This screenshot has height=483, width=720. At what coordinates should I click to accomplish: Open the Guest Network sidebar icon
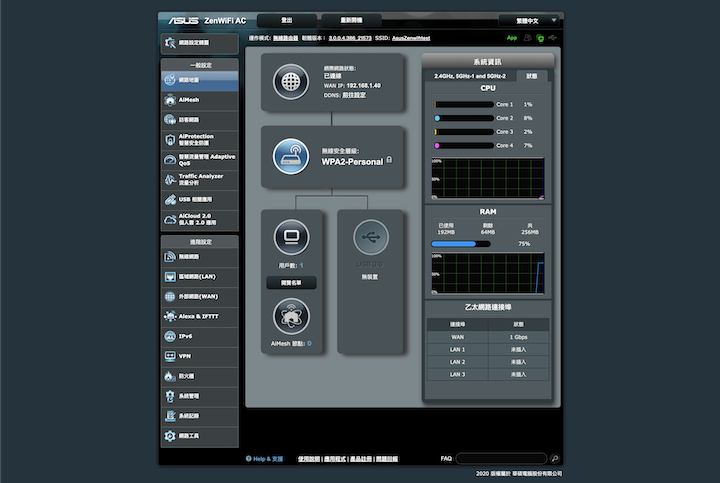pos(170,120)
